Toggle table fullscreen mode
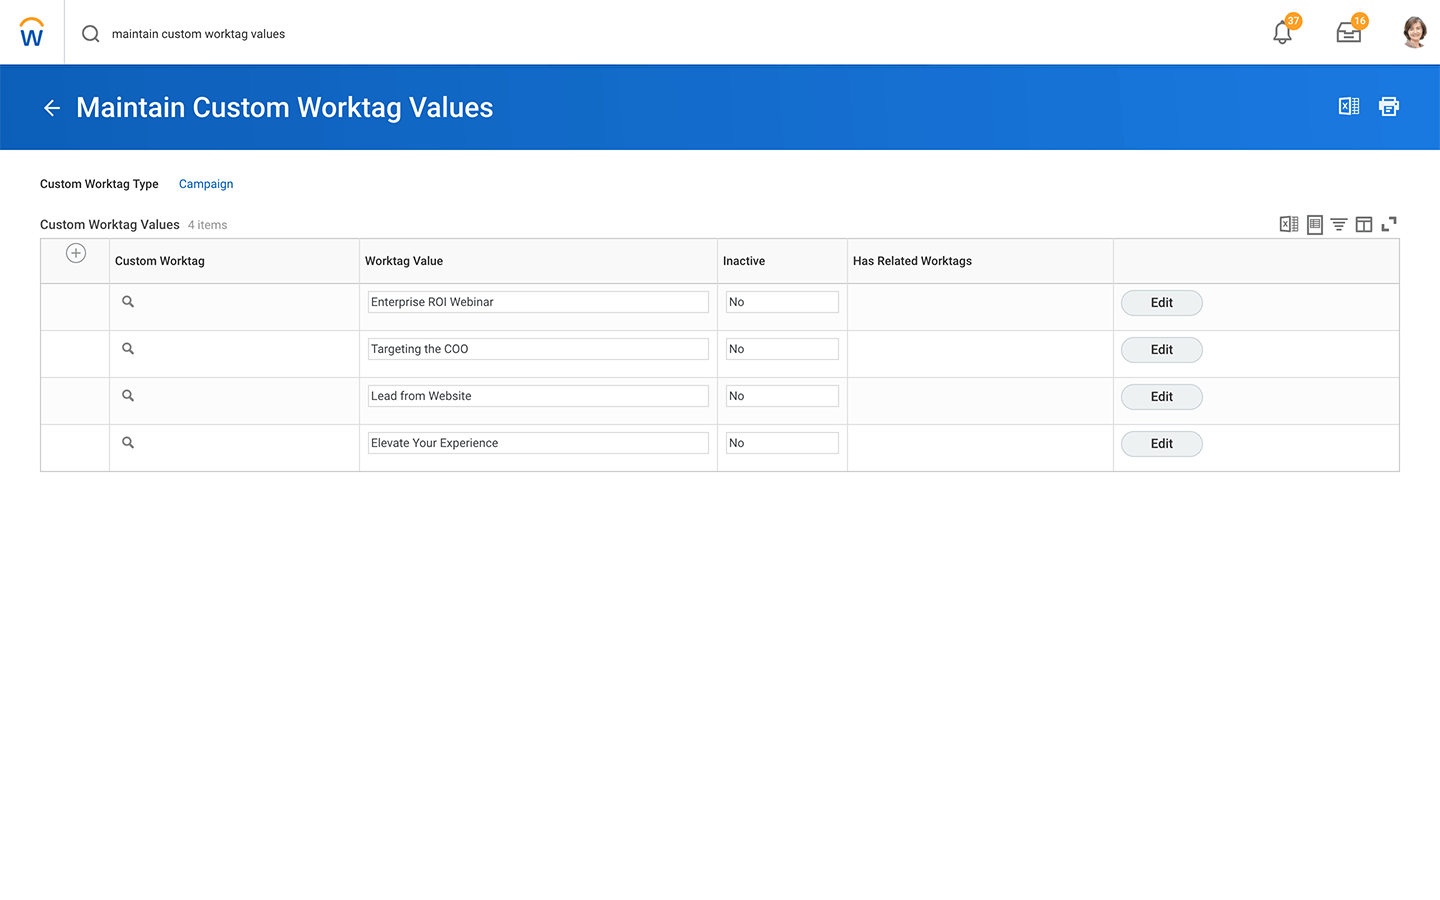1440x900 pixels. (1389, 225)
